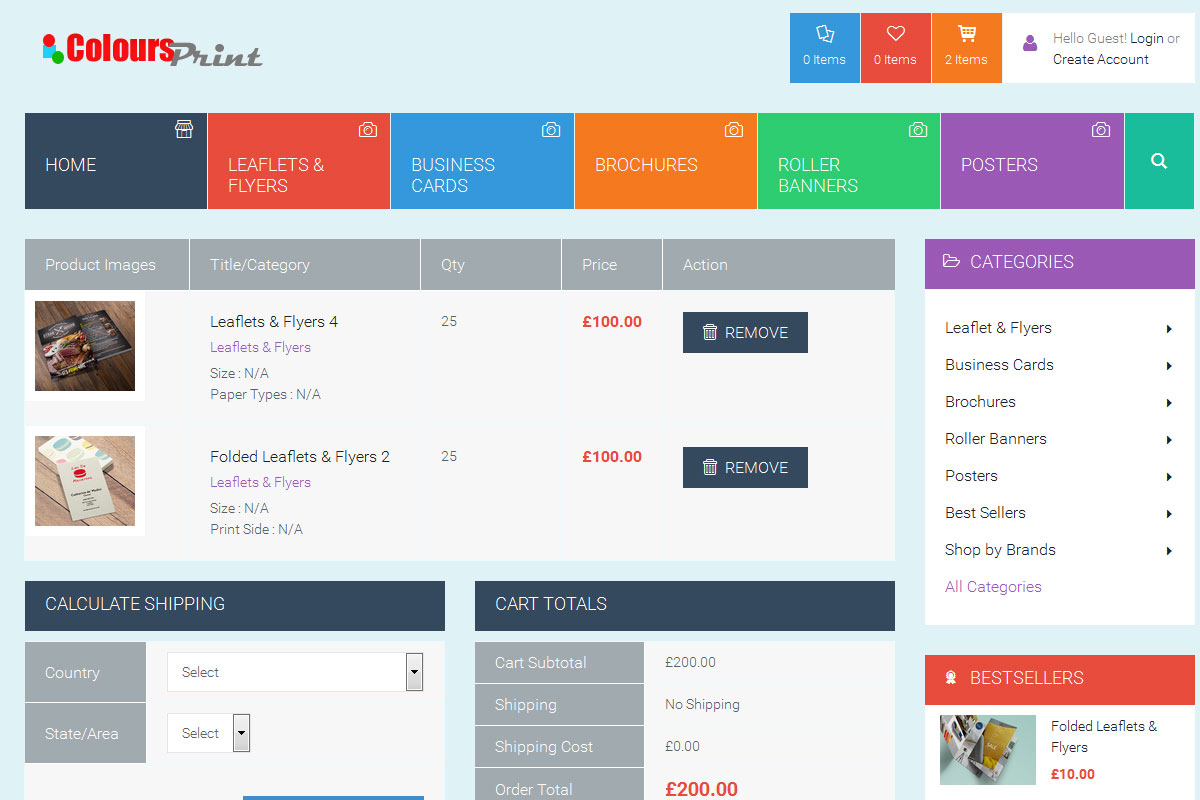Click the magnifier search icon in navigation
The width and height of the screenshot is (1200, 800).
click(x=1159, y=161)
